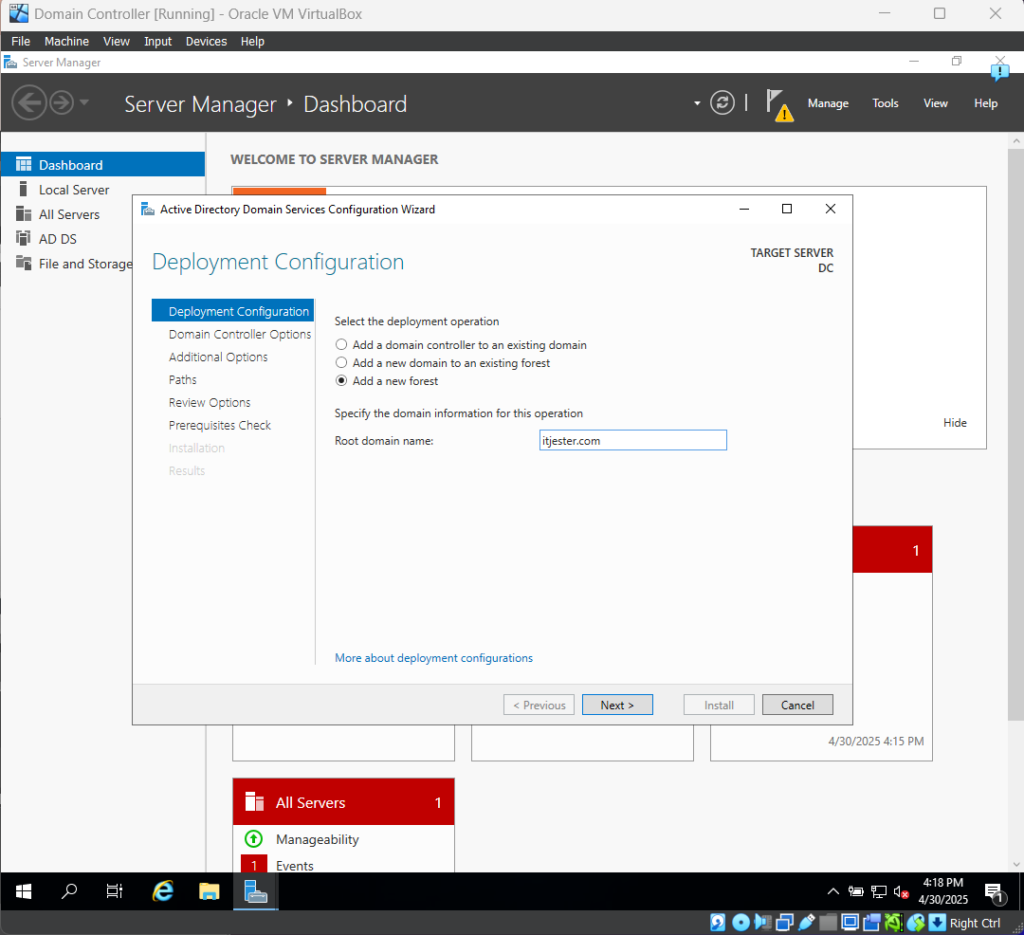This screenshot has height=935, width=1024.
Task: Open taskbar search magnifier
Action: coord(69,891)
